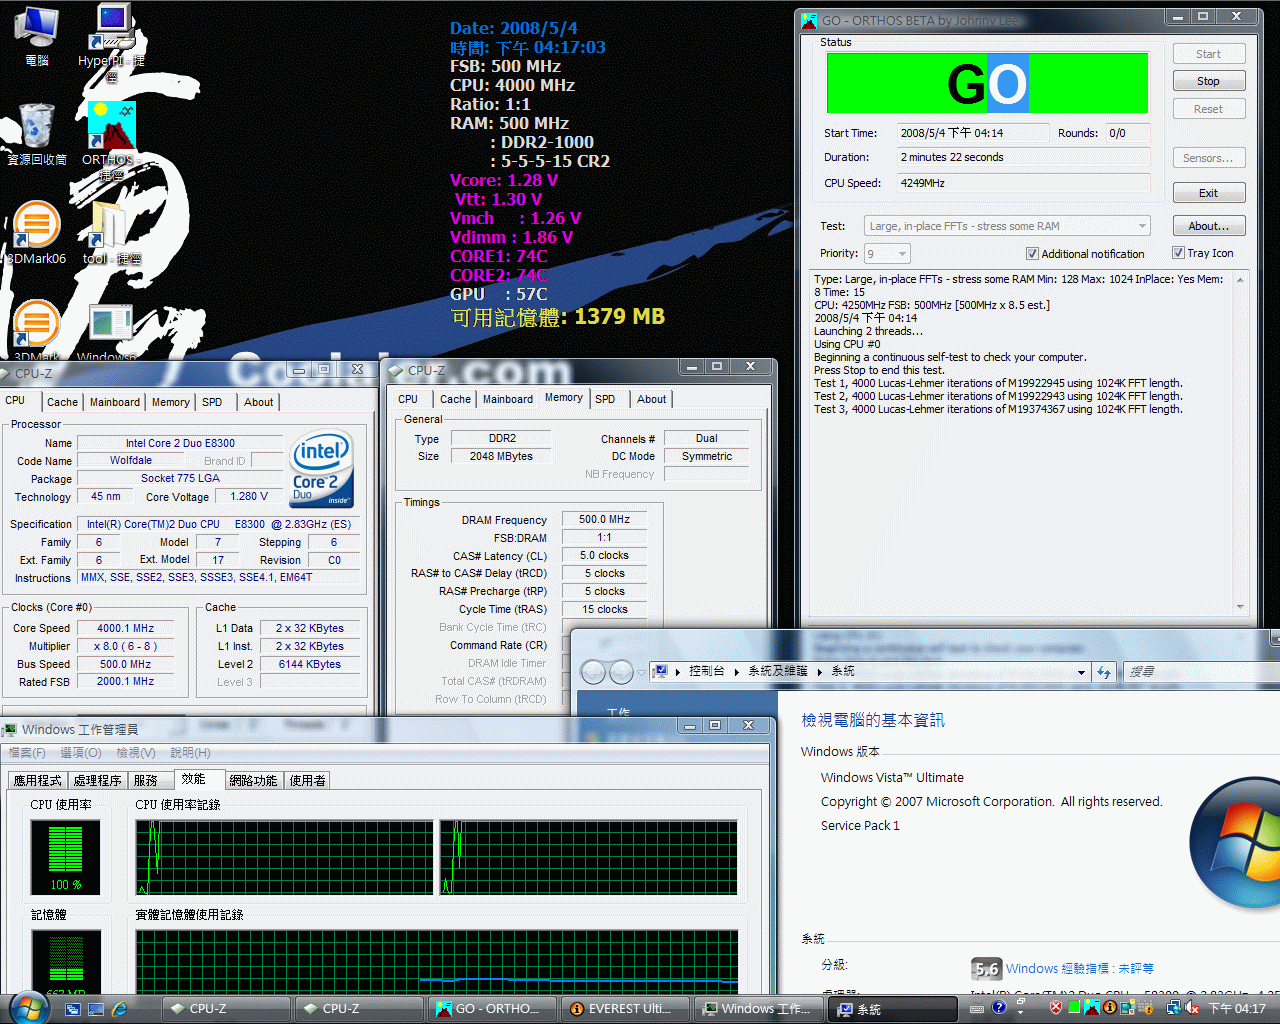Select 處理程序 tab in Task Manager
The width and height of the screenshot is (1280, 1024).
(97, 781)
